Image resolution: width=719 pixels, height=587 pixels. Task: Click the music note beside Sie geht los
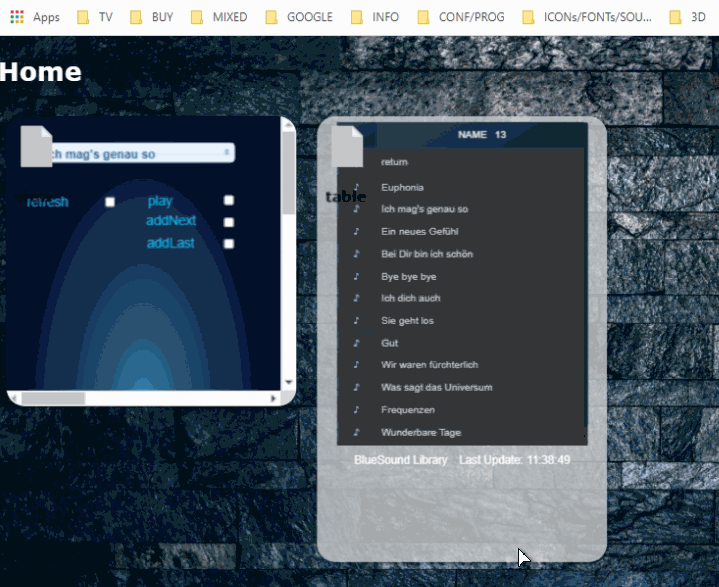point(356,321)
